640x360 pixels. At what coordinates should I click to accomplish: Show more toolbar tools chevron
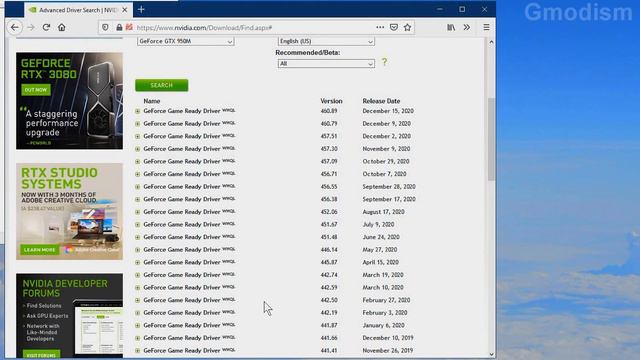click(467, 27)
